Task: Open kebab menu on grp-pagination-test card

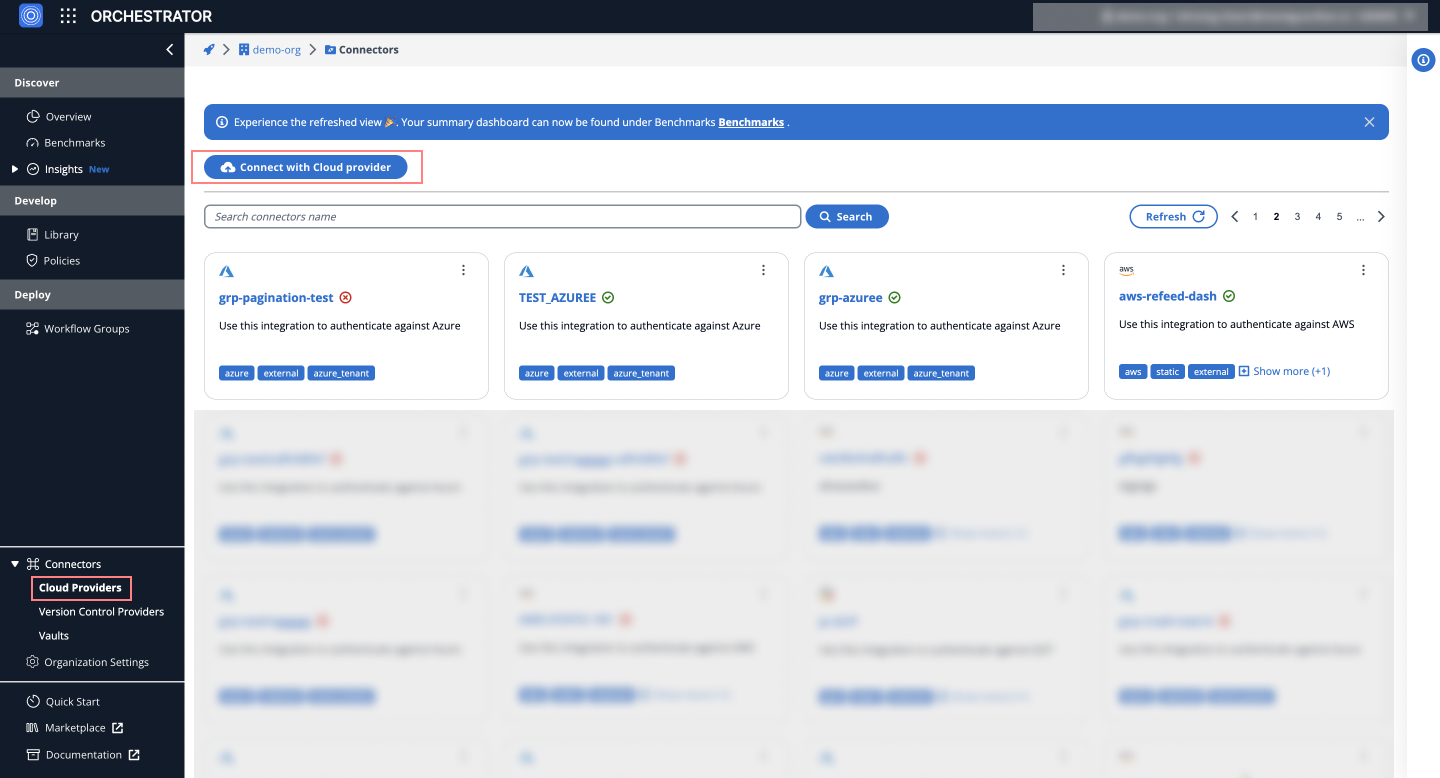Action: pos(463,270)
